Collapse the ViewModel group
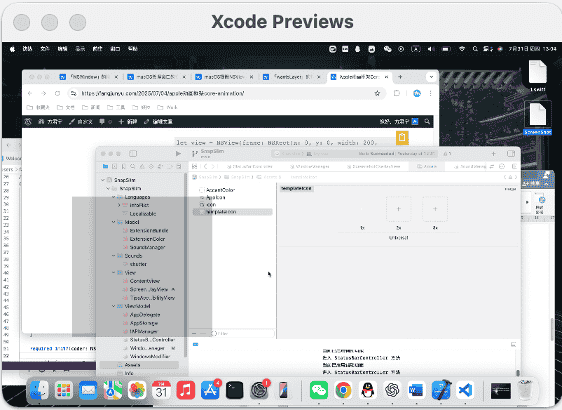The image size is (562, 410). click(113, 306)
